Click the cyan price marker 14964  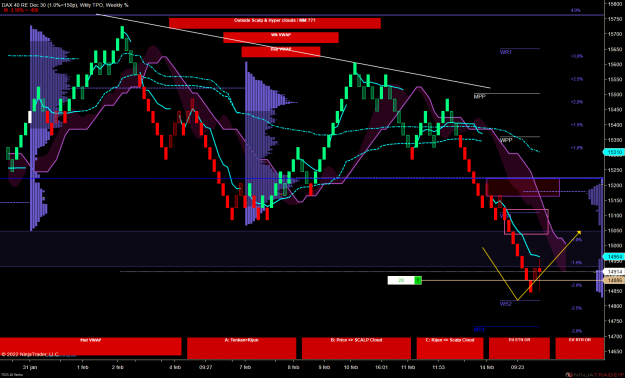click(613, 257)
